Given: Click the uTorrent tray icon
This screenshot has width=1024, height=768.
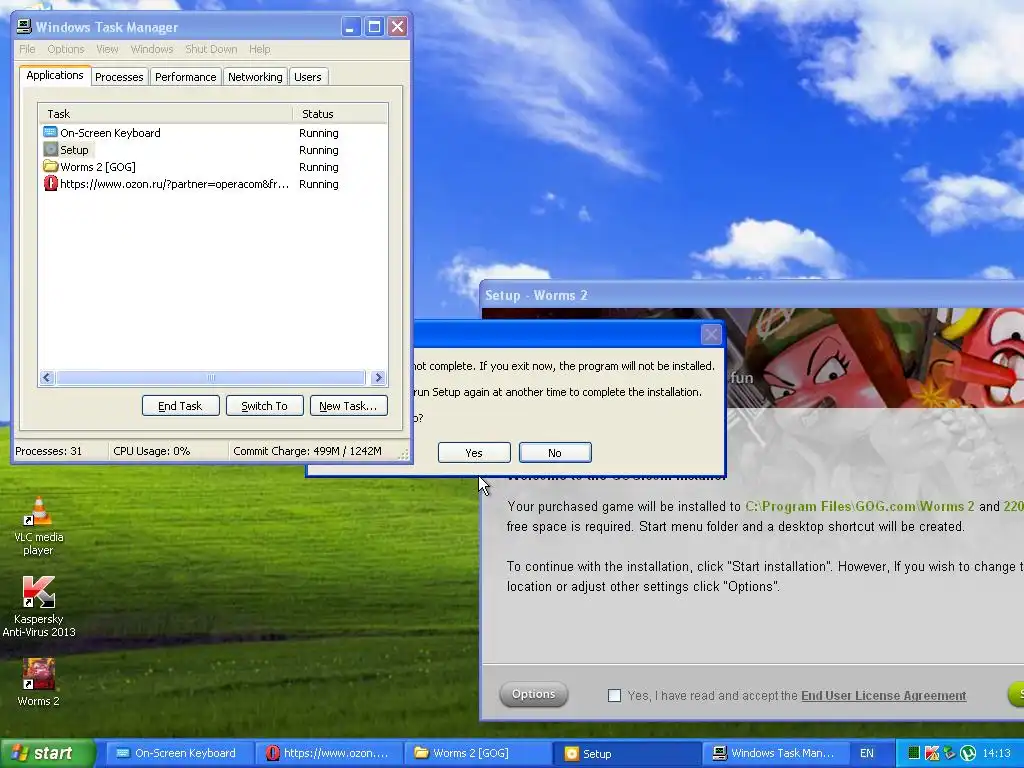Looking at the screenshot, I should [x=968, y=753].
